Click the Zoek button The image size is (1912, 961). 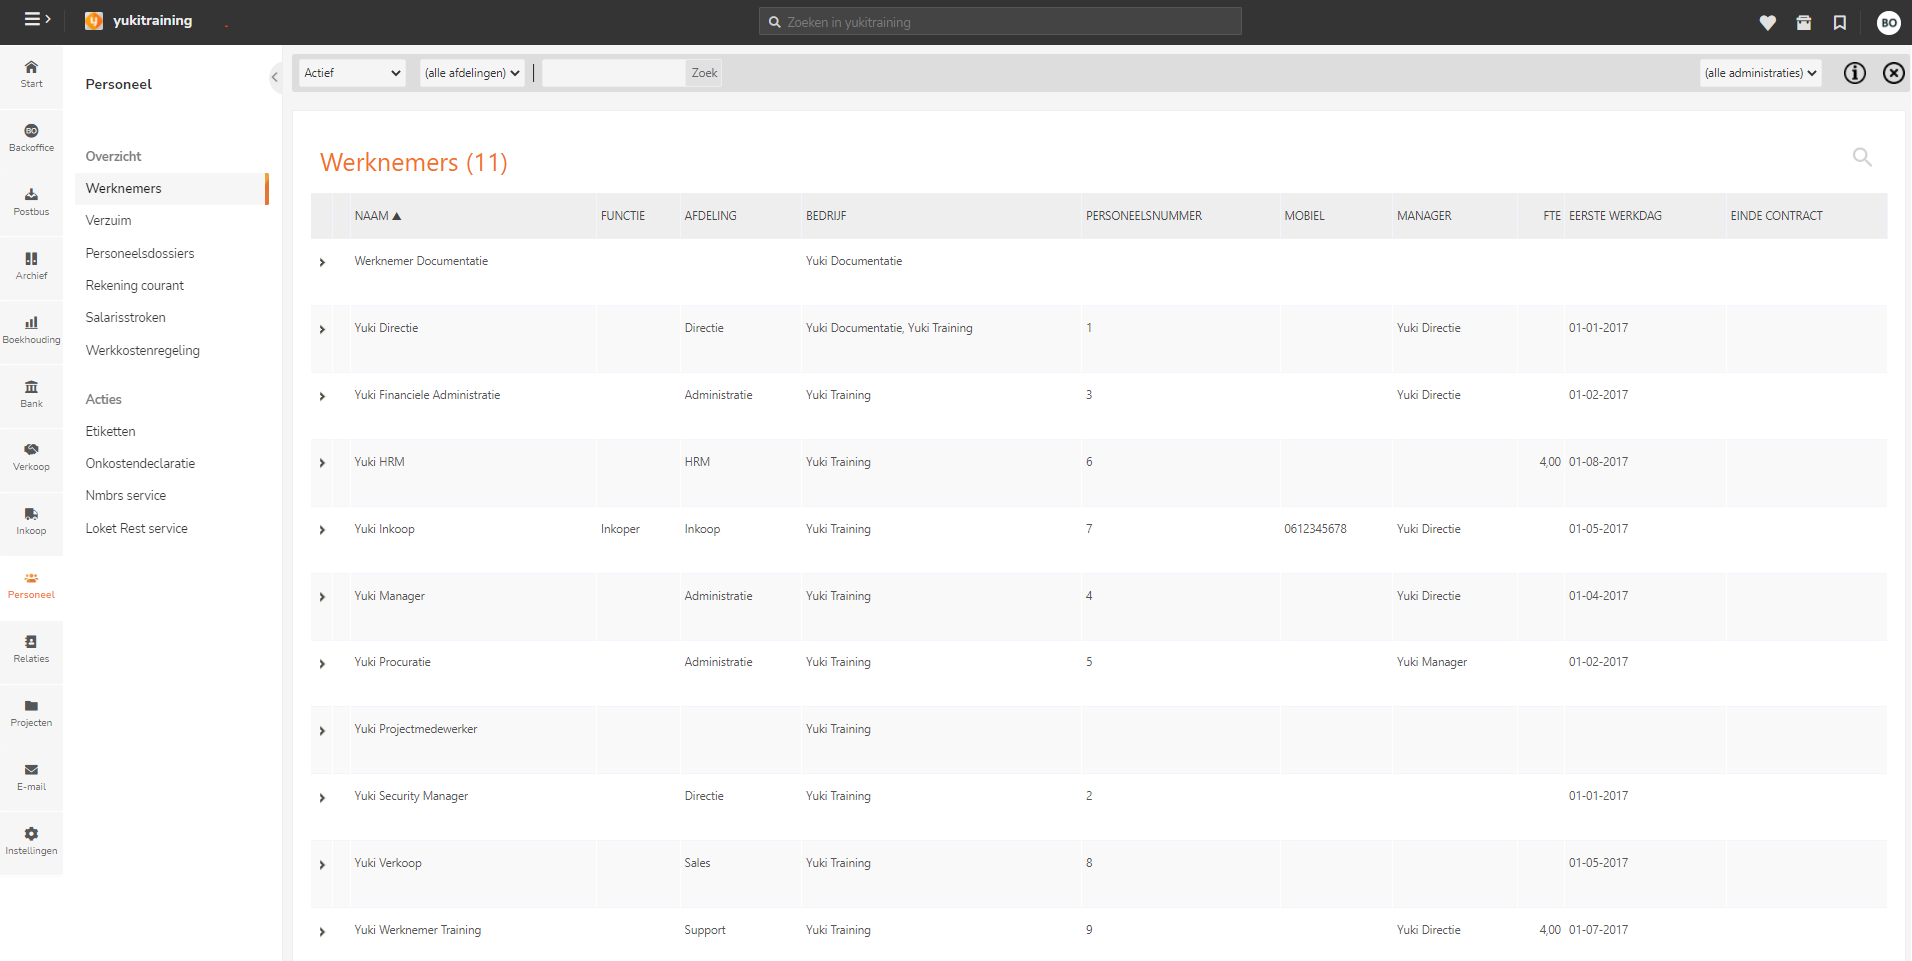pos(704,73)
